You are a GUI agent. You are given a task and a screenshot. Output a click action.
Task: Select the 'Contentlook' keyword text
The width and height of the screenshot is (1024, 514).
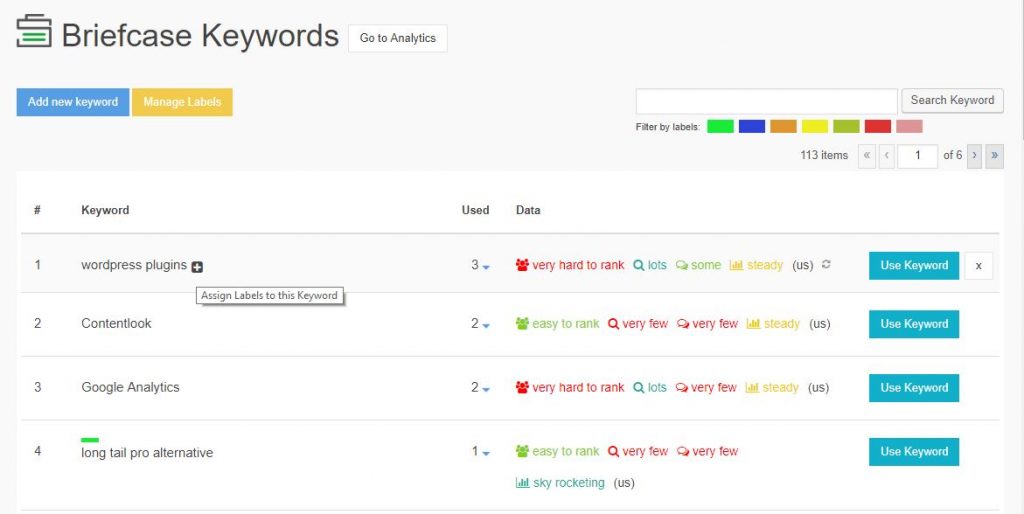click(x=116, y=323)
